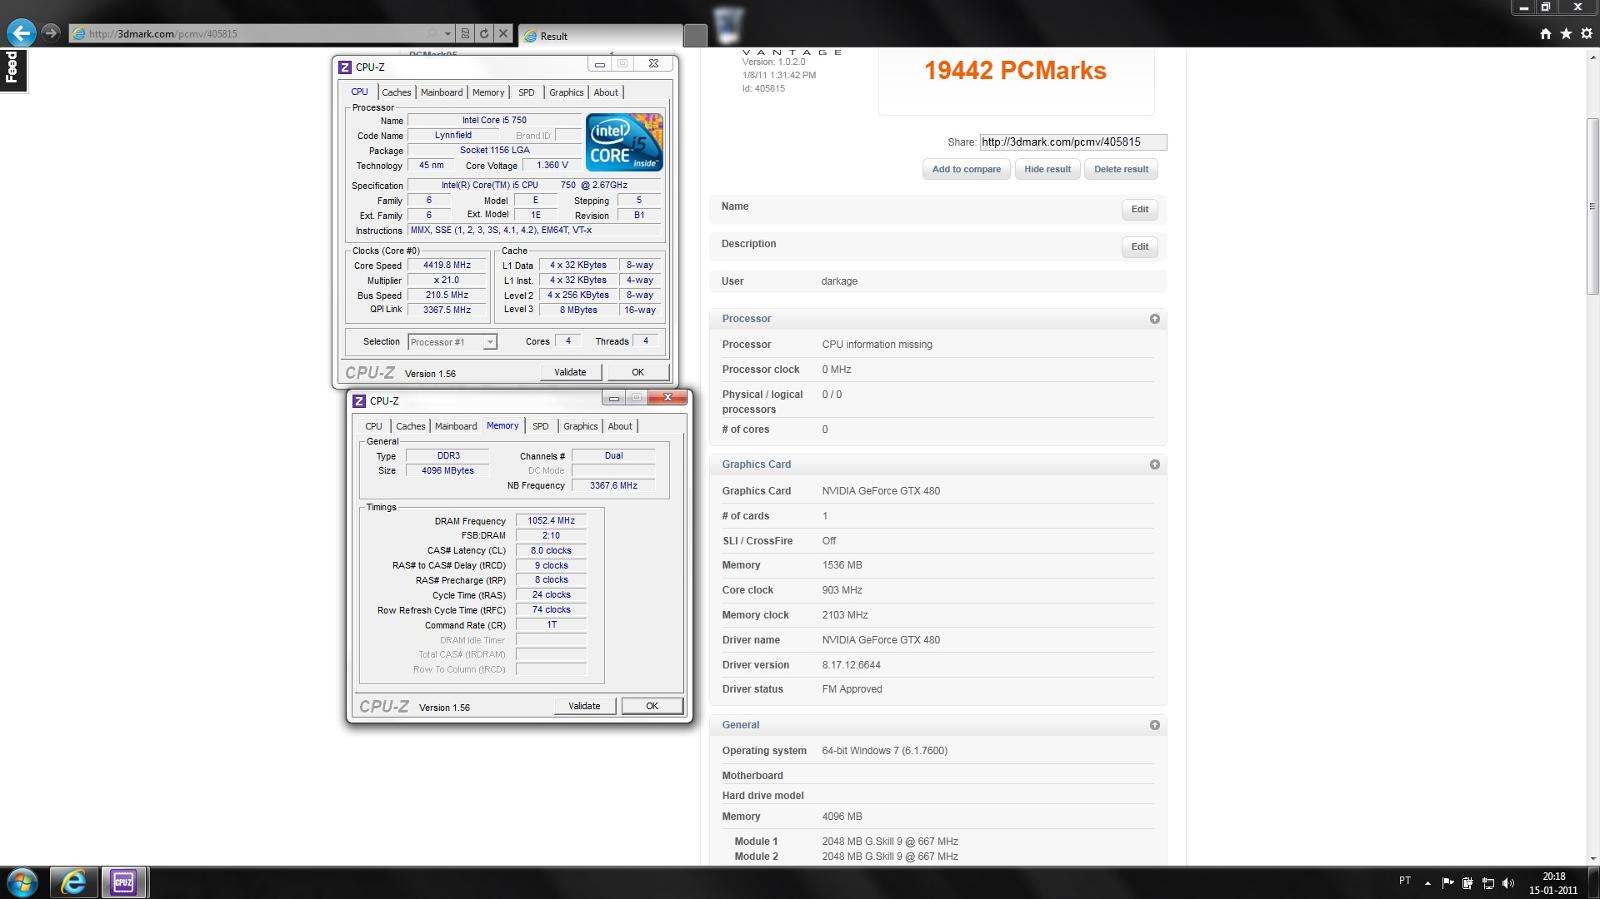Click the browser Home icon
1600x899 pixels.
click(1546, 34)
